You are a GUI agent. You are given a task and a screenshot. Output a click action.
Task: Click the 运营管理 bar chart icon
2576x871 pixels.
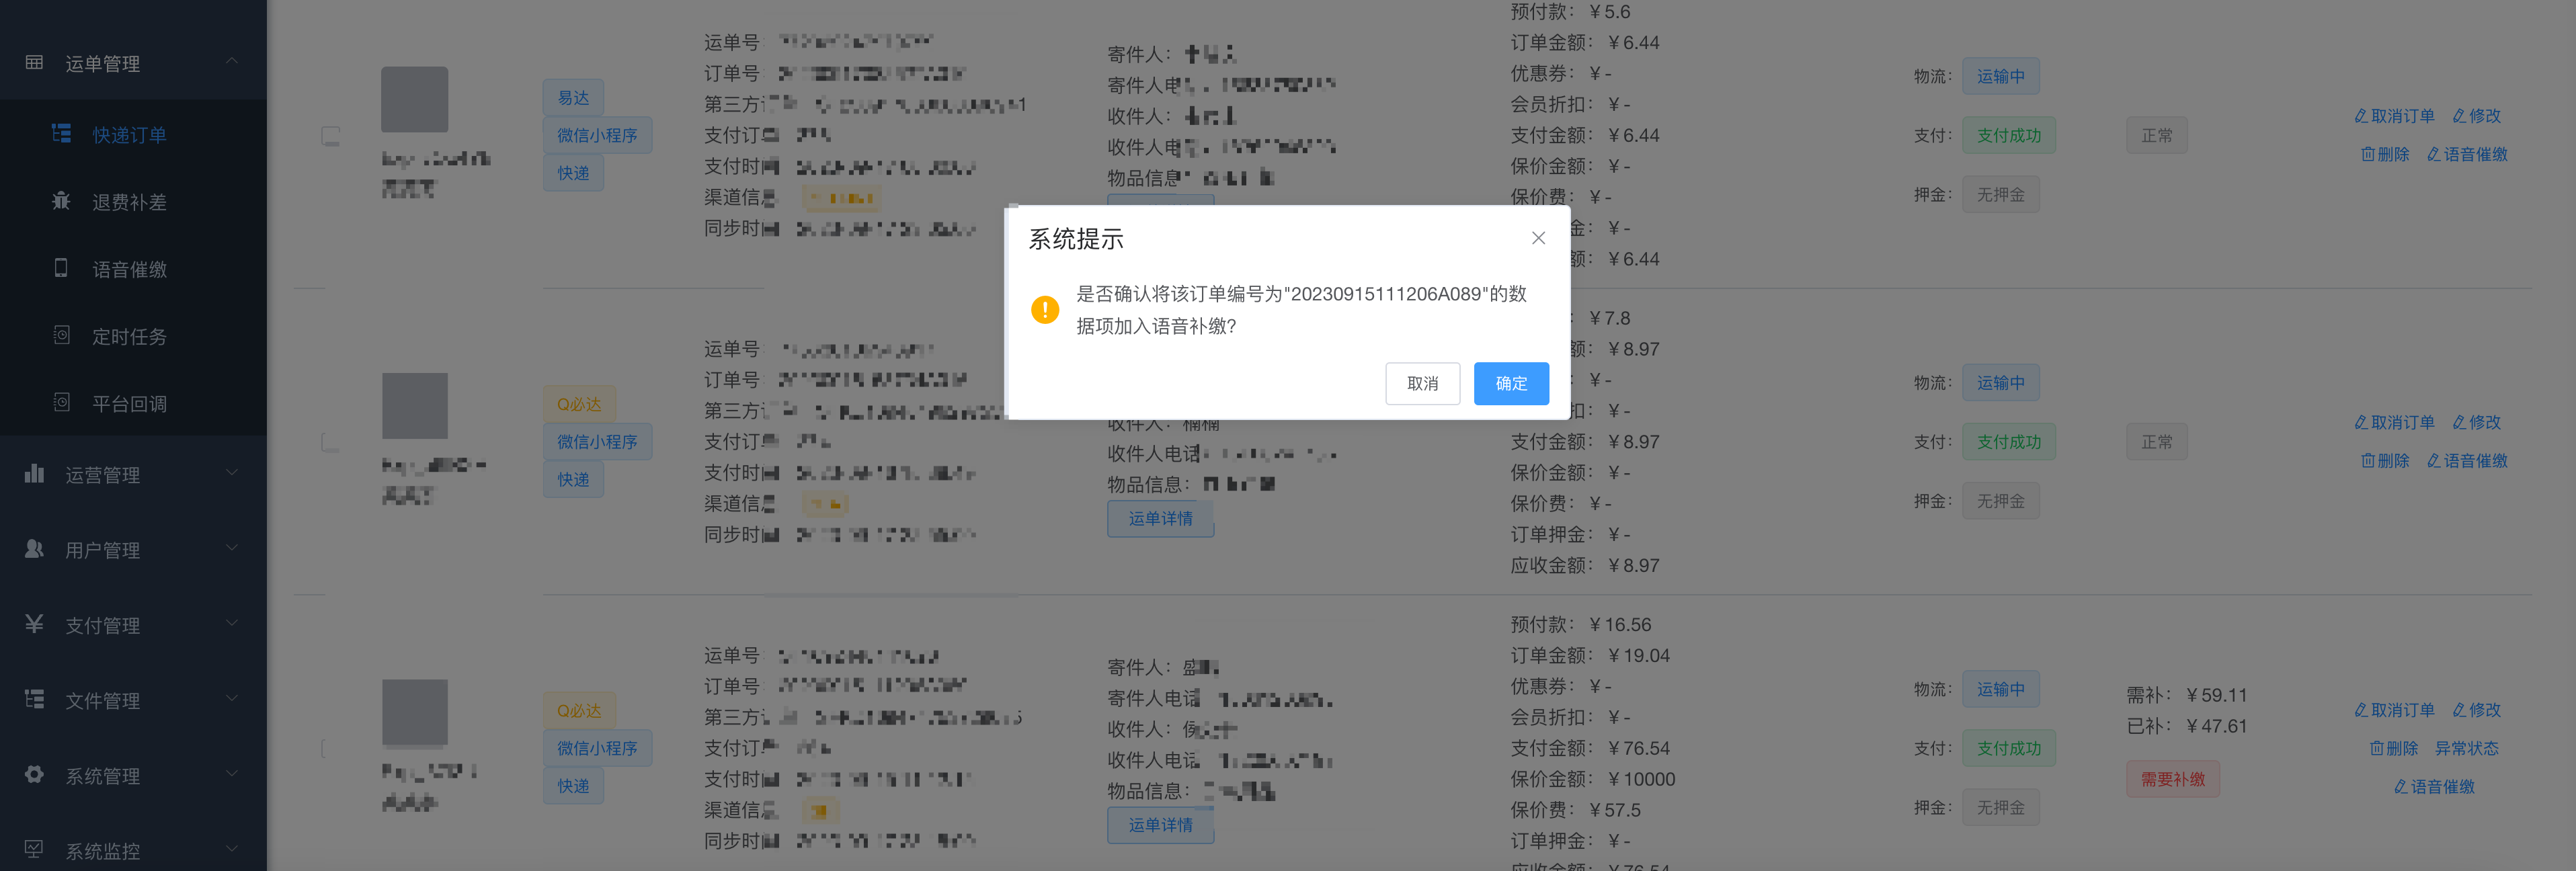tap(34, 473)
